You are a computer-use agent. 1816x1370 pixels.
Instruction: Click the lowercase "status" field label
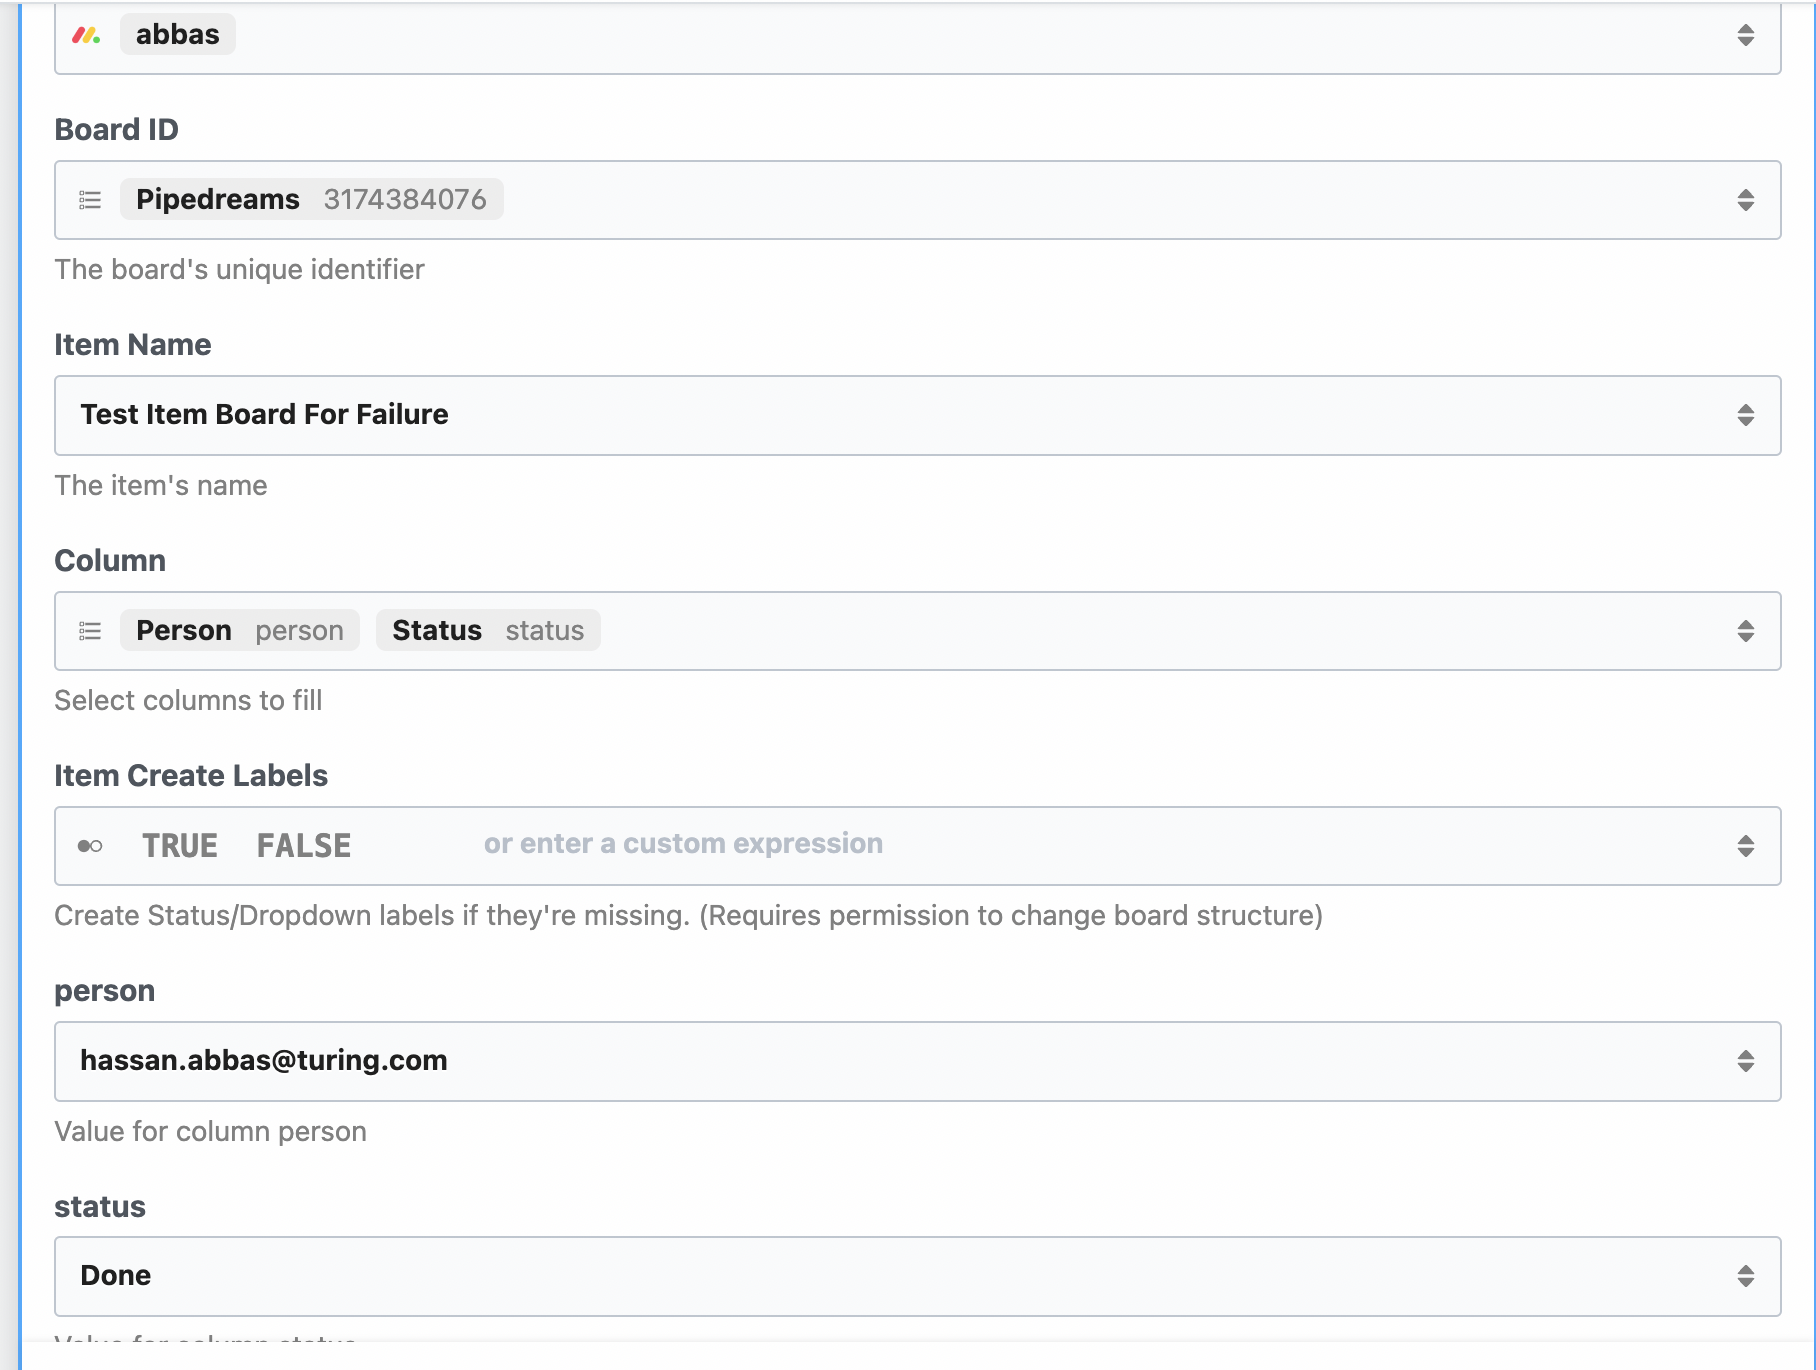(100, 1207)
